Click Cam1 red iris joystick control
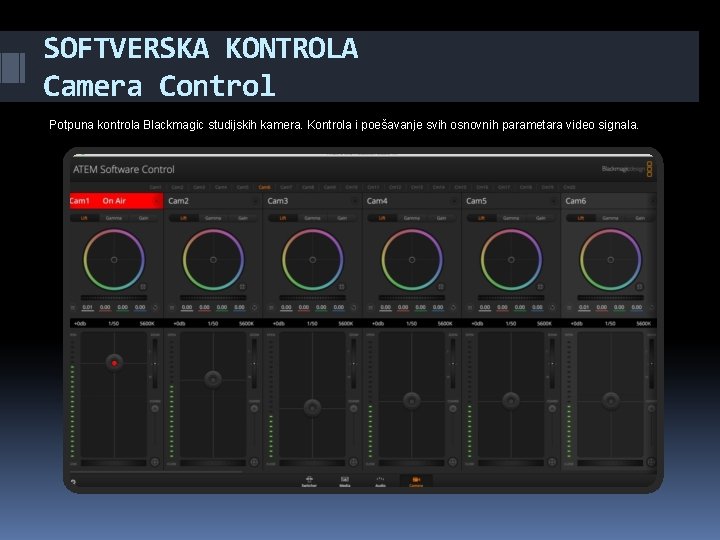This screenshot has width=720, height=540. [114, 363]
